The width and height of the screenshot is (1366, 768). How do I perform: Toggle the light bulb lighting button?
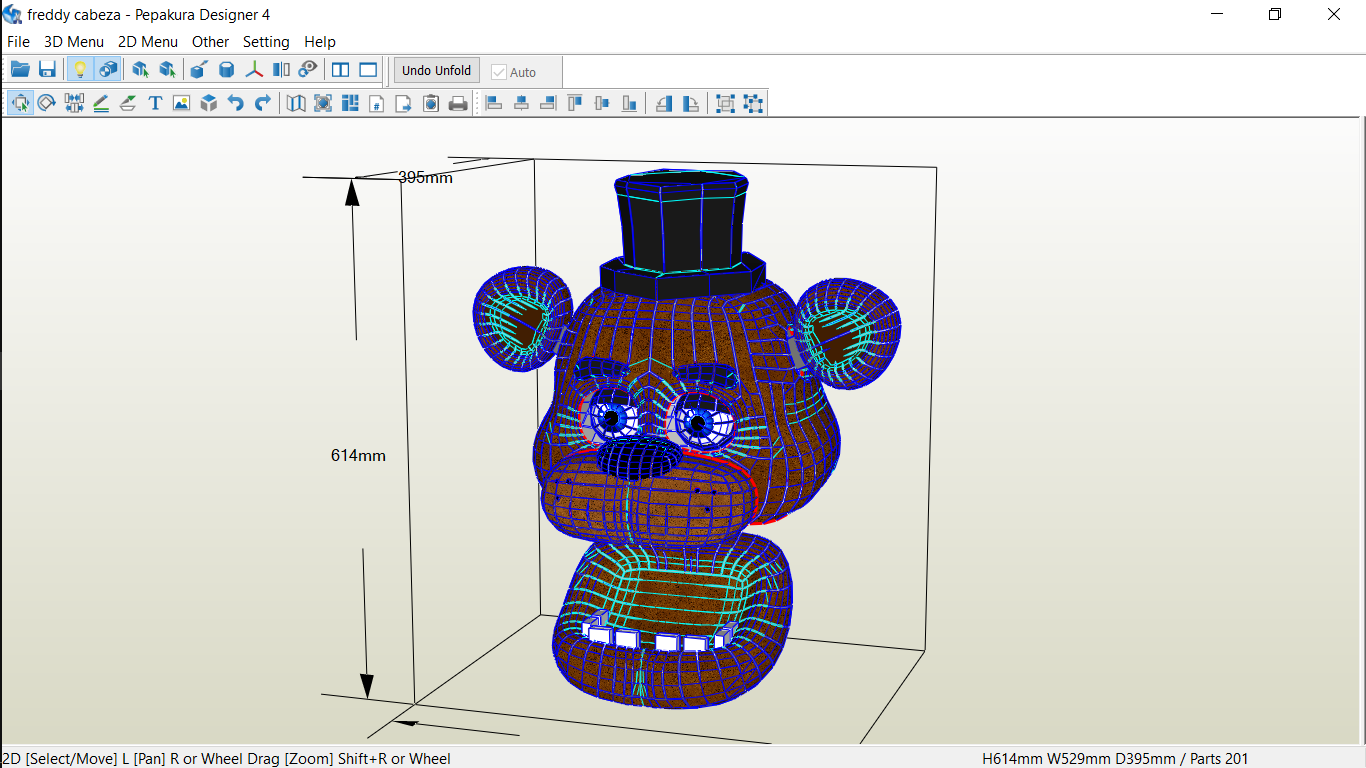pyautogui.click(x=80, y=70)
